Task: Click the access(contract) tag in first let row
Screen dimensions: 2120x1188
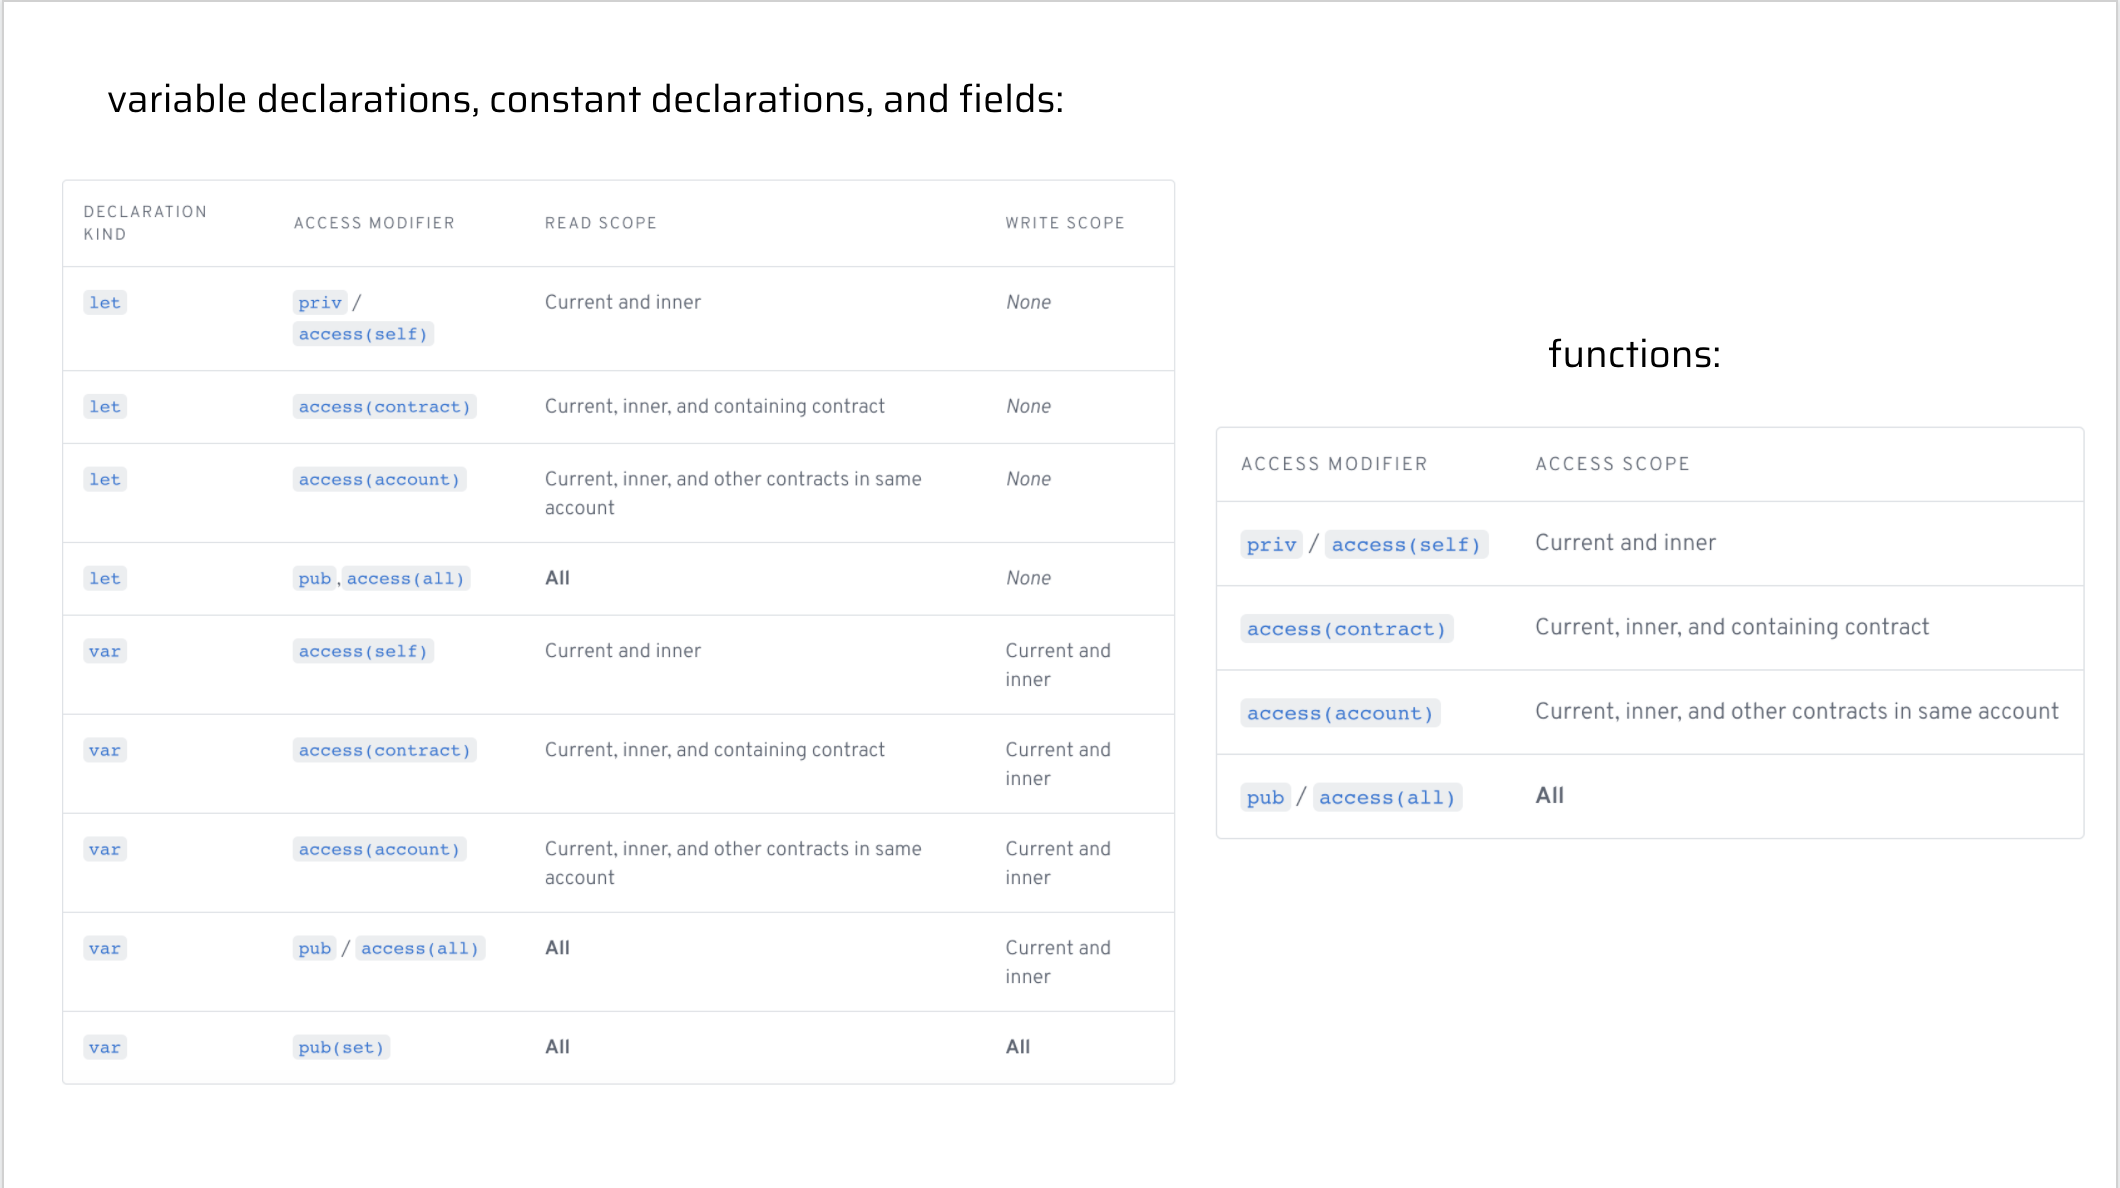Action: click(x=384, y=406)
